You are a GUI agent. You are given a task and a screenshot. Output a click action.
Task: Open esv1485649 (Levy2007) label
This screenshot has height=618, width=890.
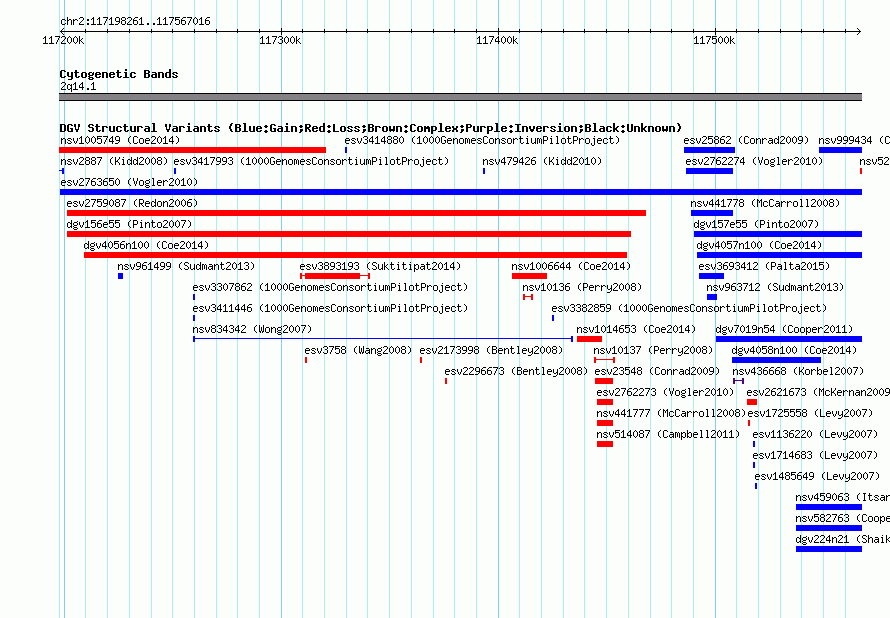[x=817, y=476]
